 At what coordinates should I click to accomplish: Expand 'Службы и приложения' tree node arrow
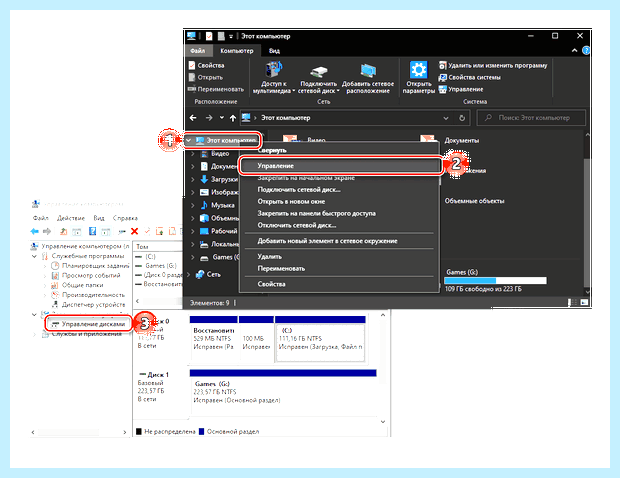click(x=35, y=334)
